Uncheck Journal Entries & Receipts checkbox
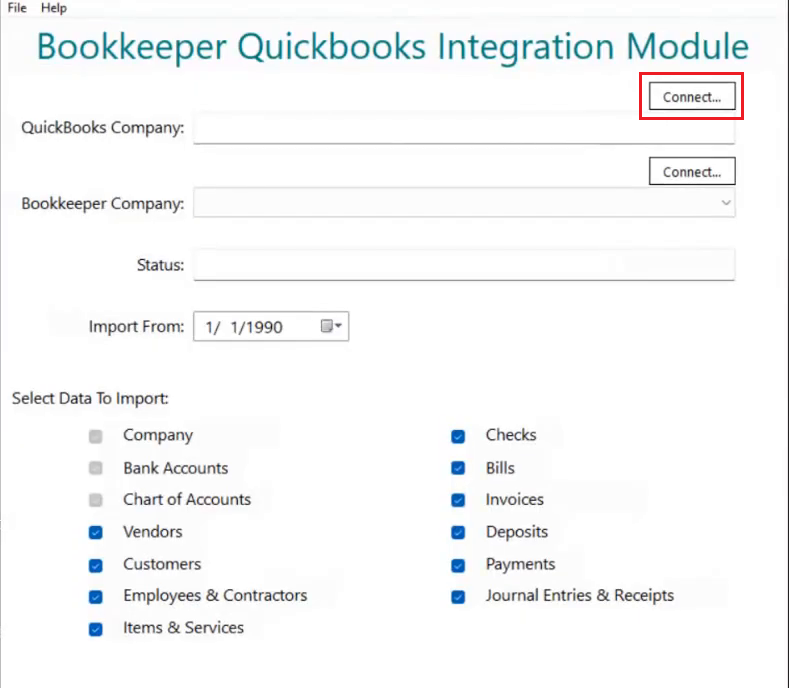 click(458, 597)
